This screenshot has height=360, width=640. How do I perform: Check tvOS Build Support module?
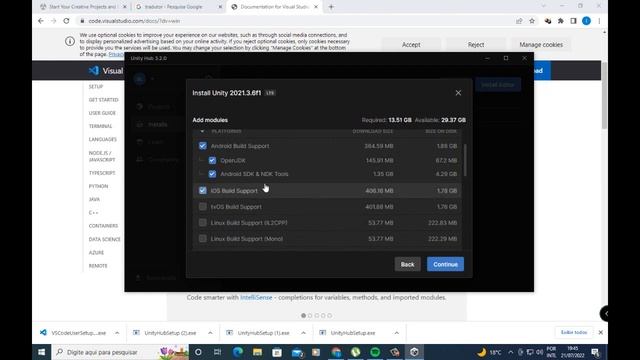coord(202,207)
